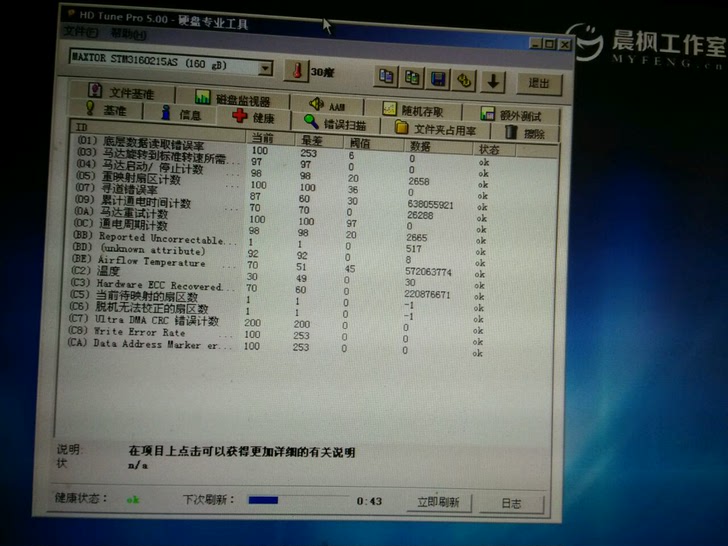Click the 最差 column header
Image resolution: width=728 pixels, height=546 pixels.
319,140
